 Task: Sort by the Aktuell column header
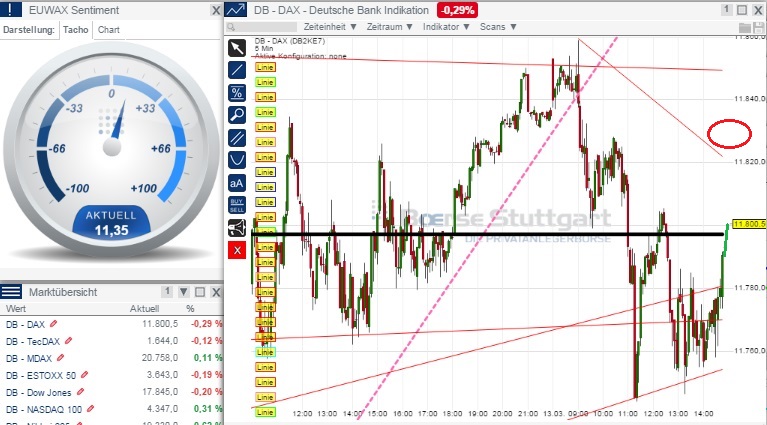coord(144,309)
